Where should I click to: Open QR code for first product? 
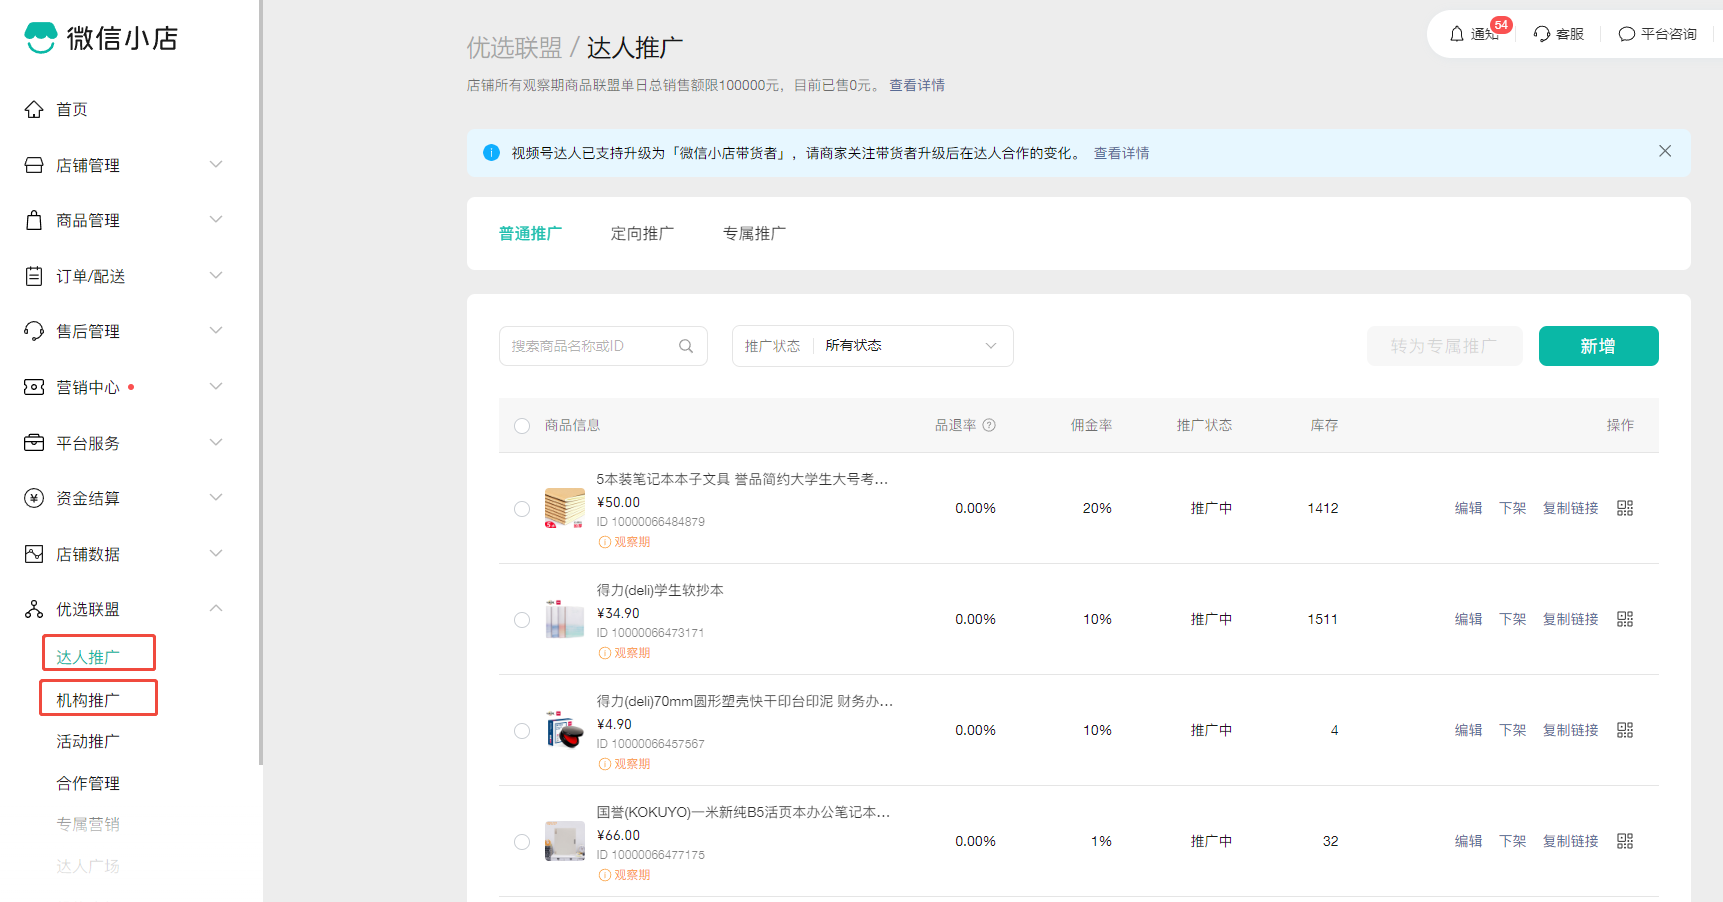point(1625,508)
